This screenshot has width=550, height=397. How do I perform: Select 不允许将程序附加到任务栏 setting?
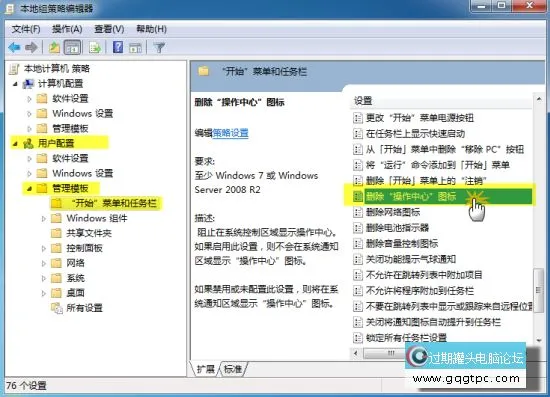420,291
